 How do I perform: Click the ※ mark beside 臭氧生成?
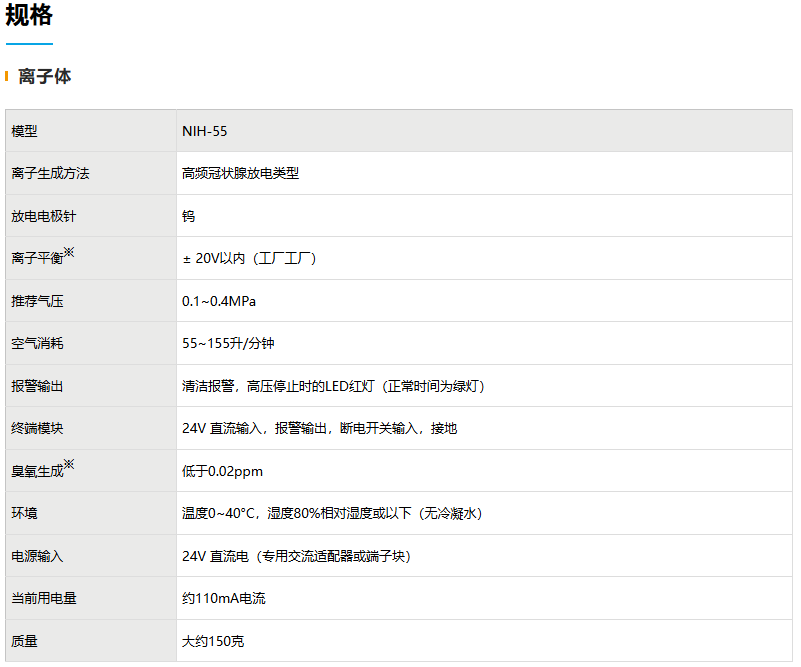[69, 465]
